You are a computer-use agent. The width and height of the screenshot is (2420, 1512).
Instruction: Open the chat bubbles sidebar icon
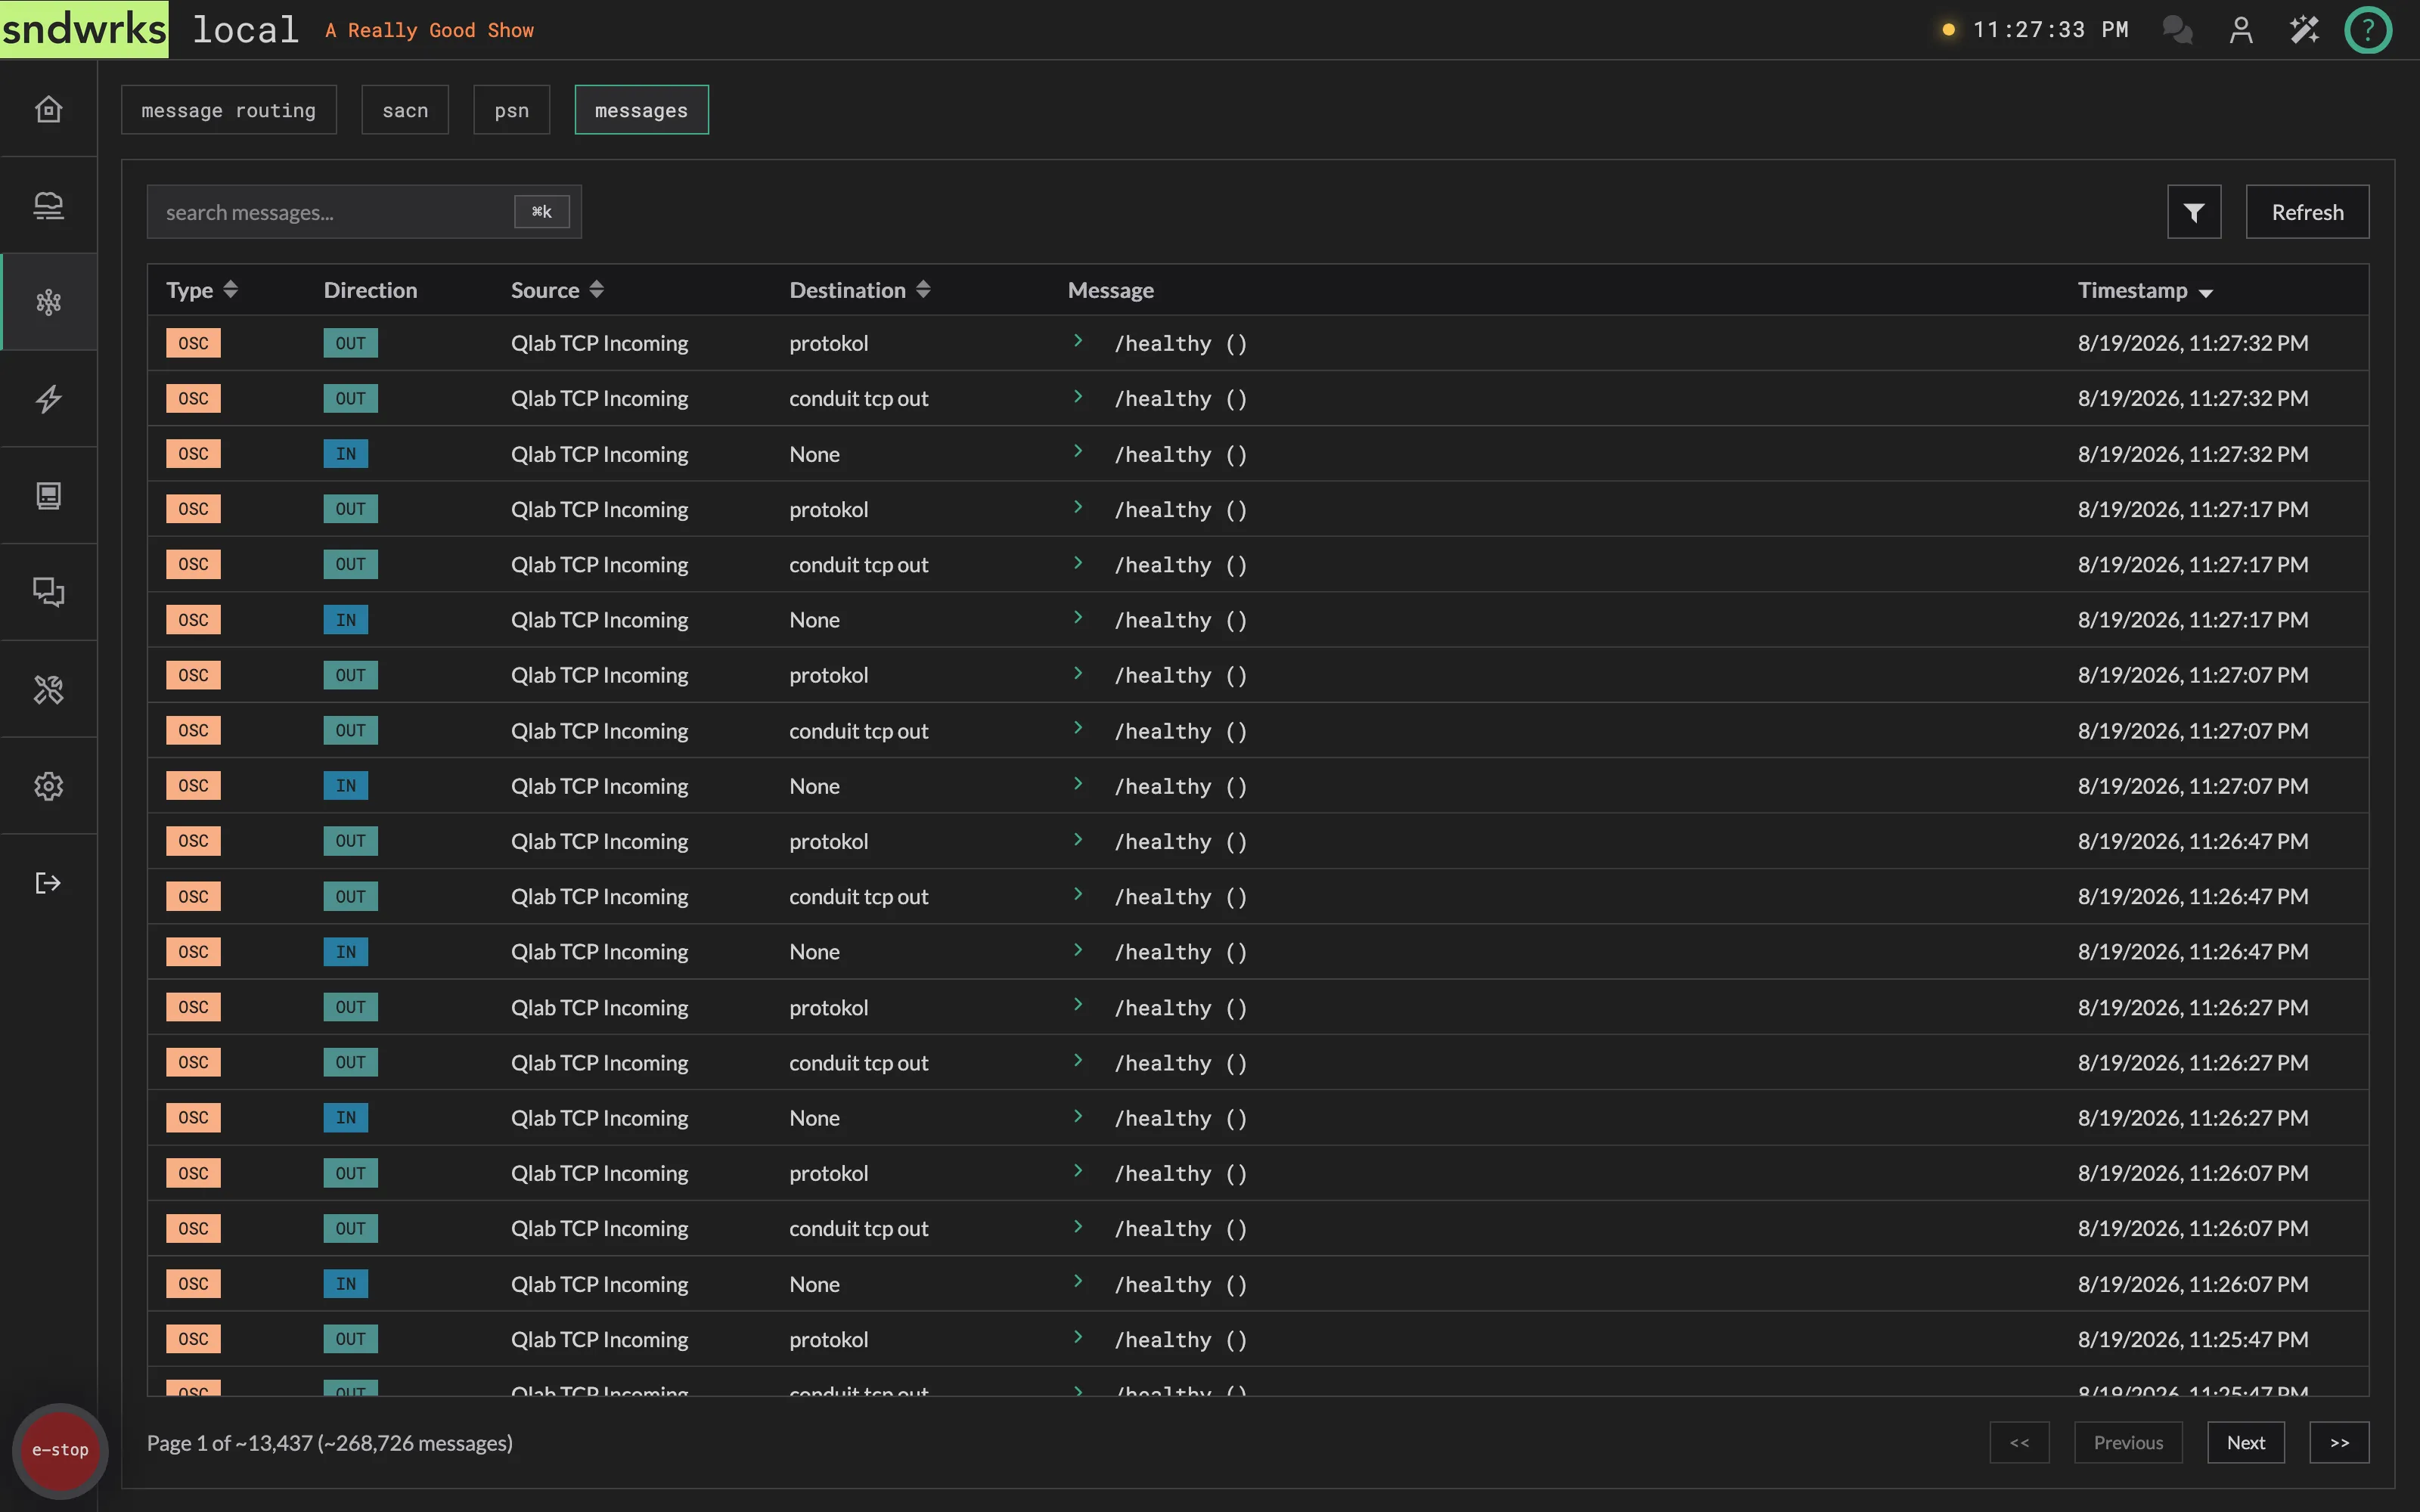click(48, 592)
